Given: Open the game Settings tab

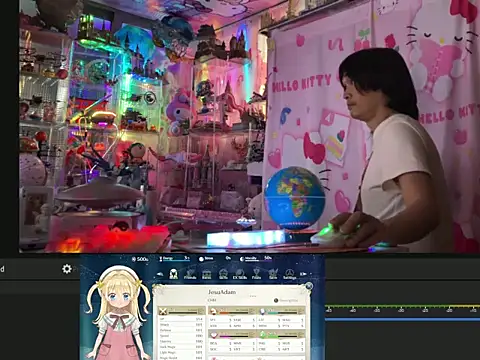Looking at the screenshot, I should pyautogui.click(x=289, y=274).
